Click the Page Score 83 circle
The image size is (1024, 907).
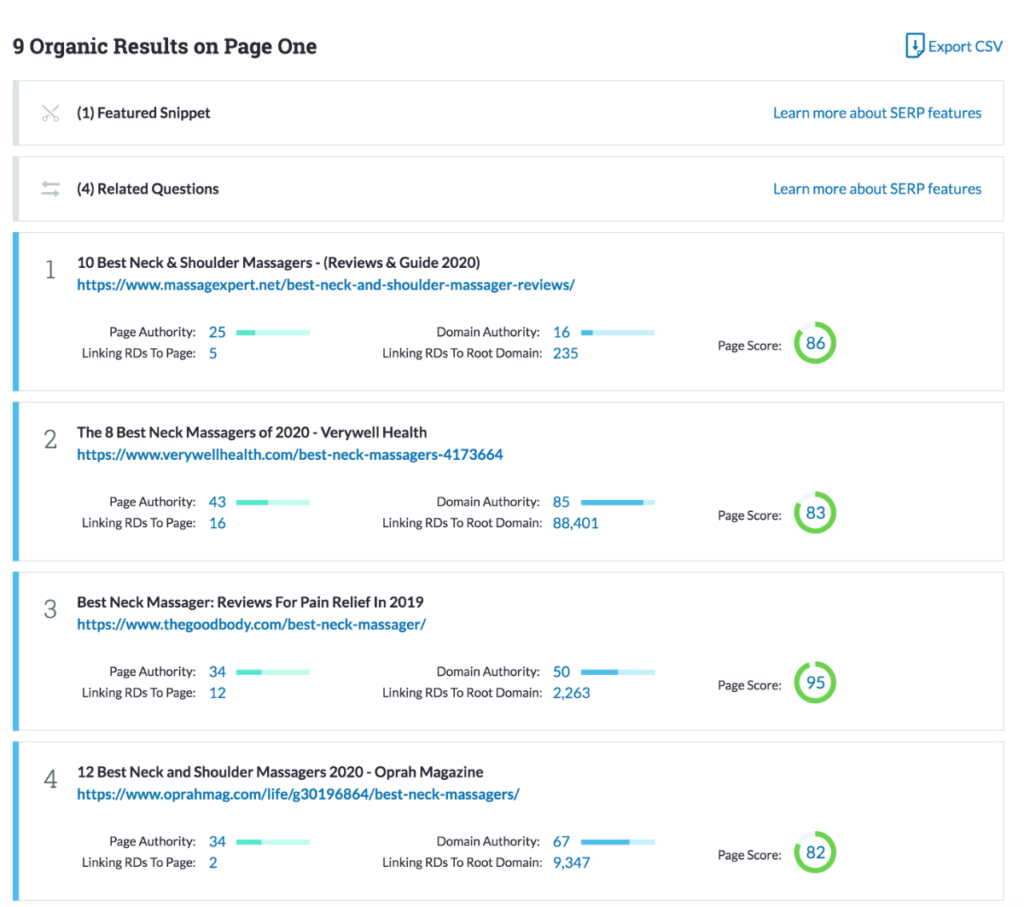pos(815,513)
